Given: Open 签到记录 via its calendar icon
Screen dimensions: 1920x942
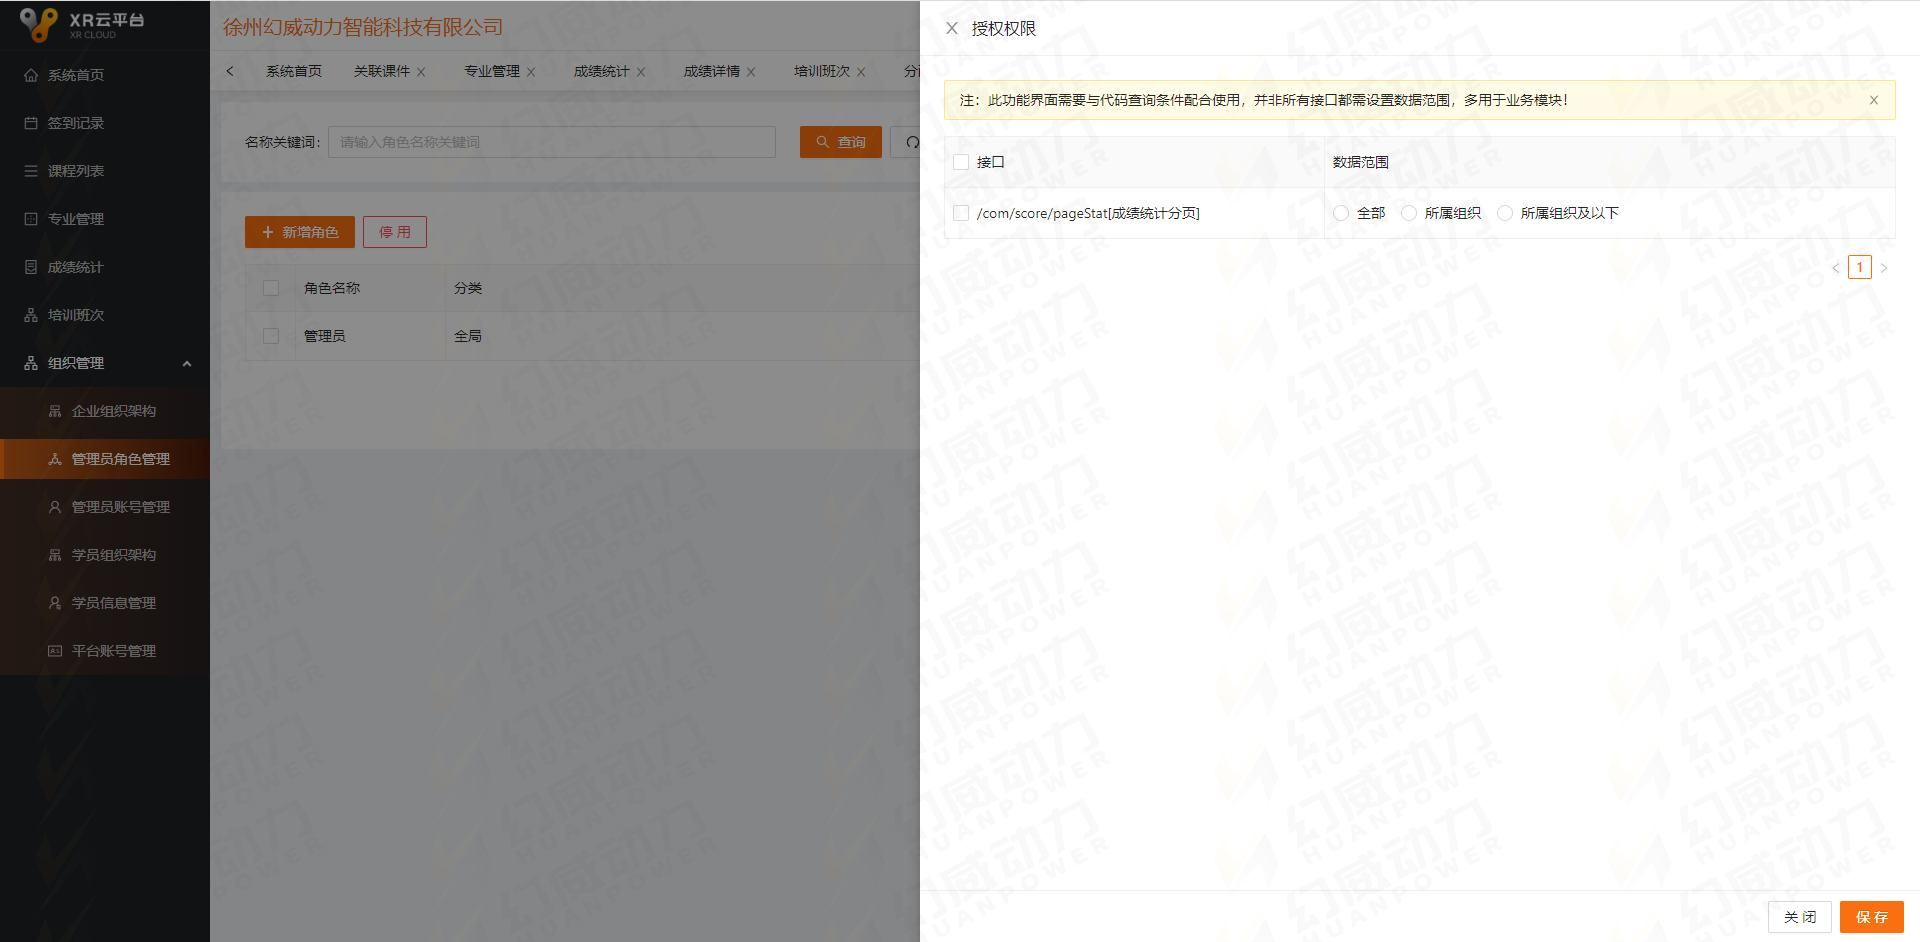Looking at the screenshot, I should click(x=29, y=123).
